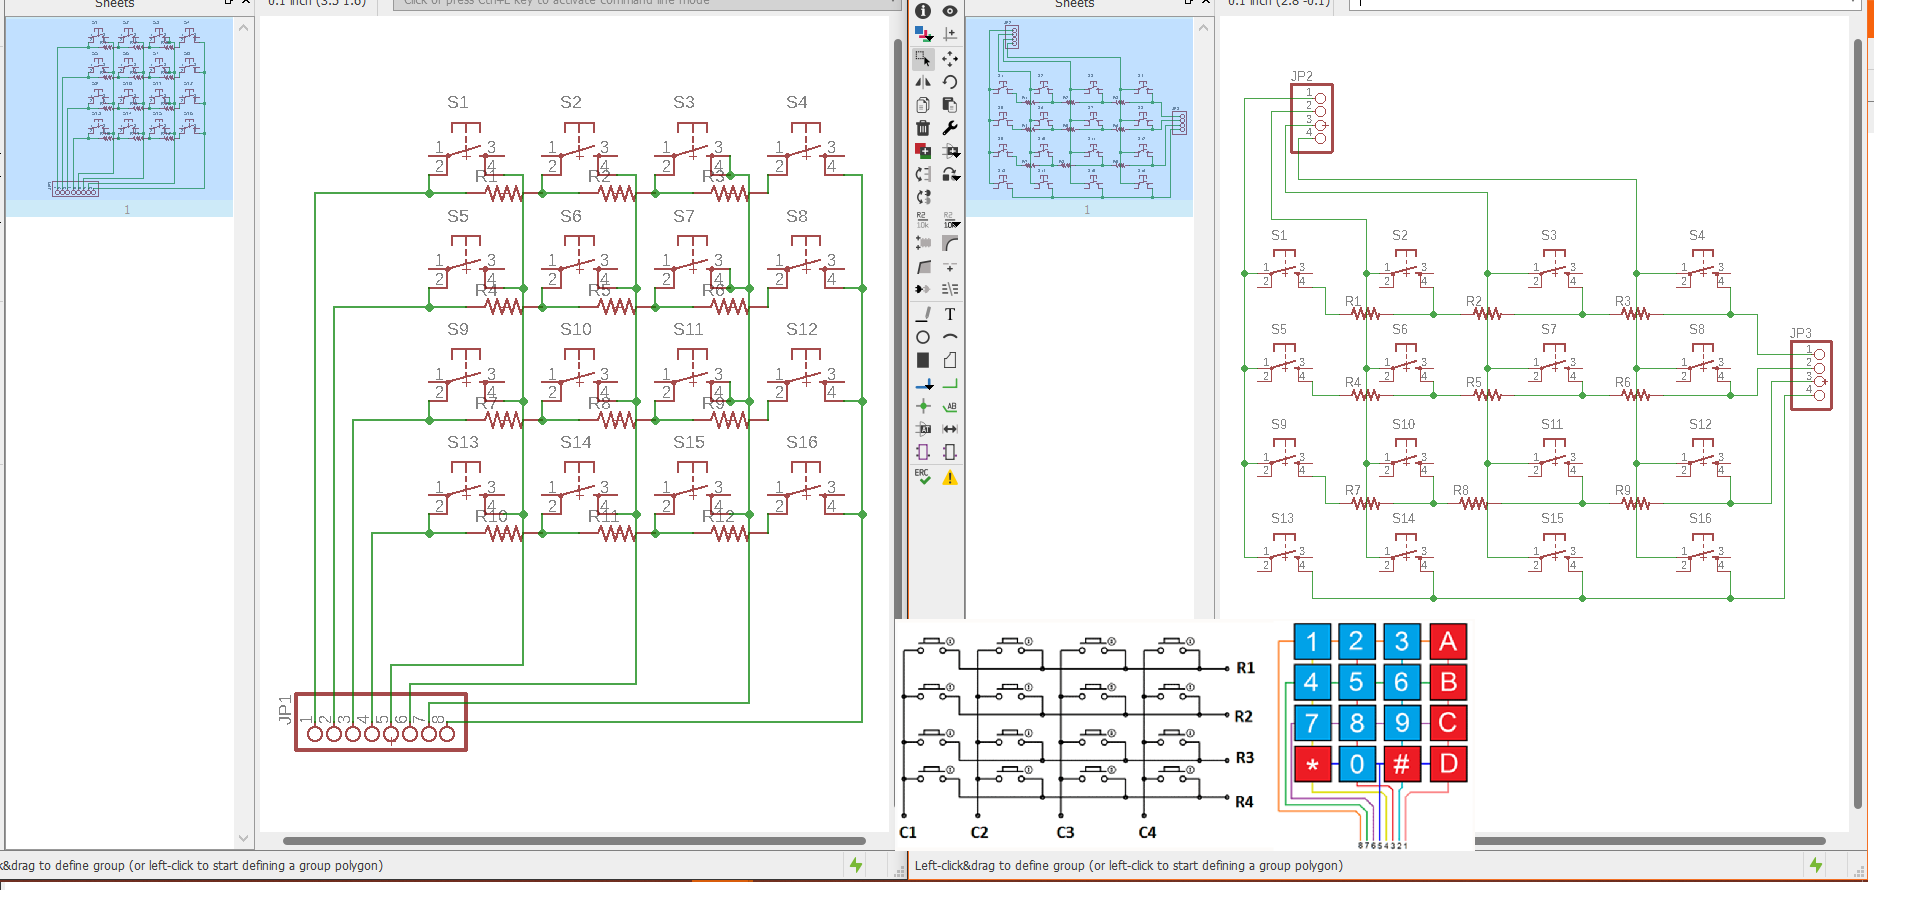The width and height of the screenshot is (1932, 904).
Task: Select the Arc tool
Action: click(x=950, y=337)
